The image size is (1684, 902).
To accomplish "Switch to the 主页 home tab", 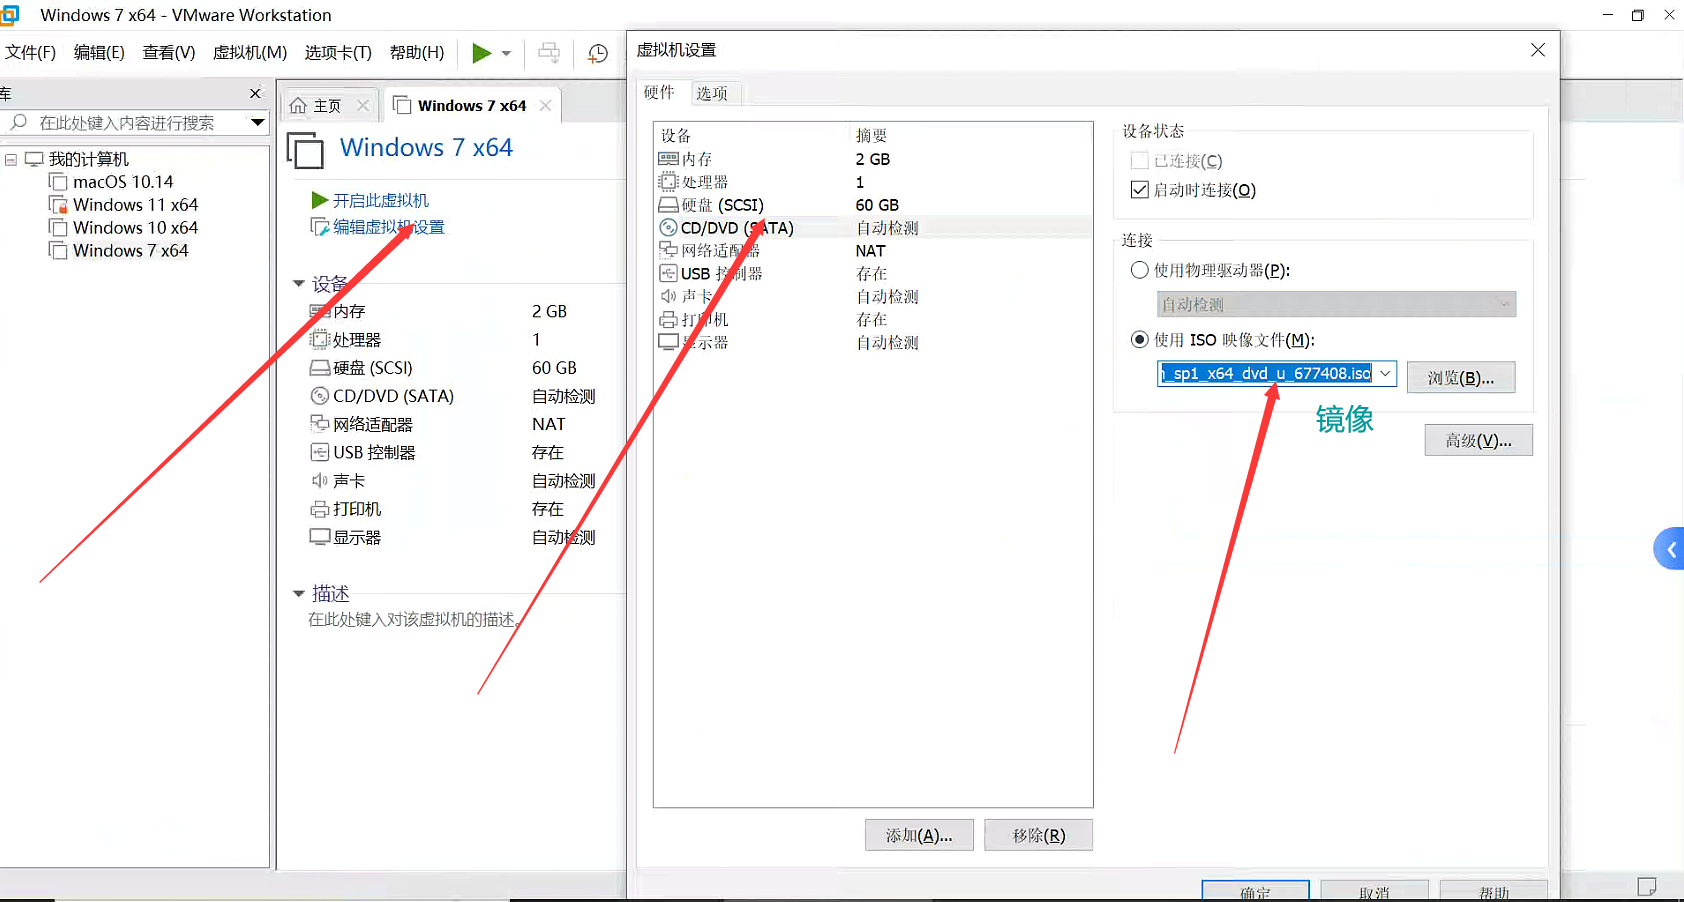I will pos(316,106).
